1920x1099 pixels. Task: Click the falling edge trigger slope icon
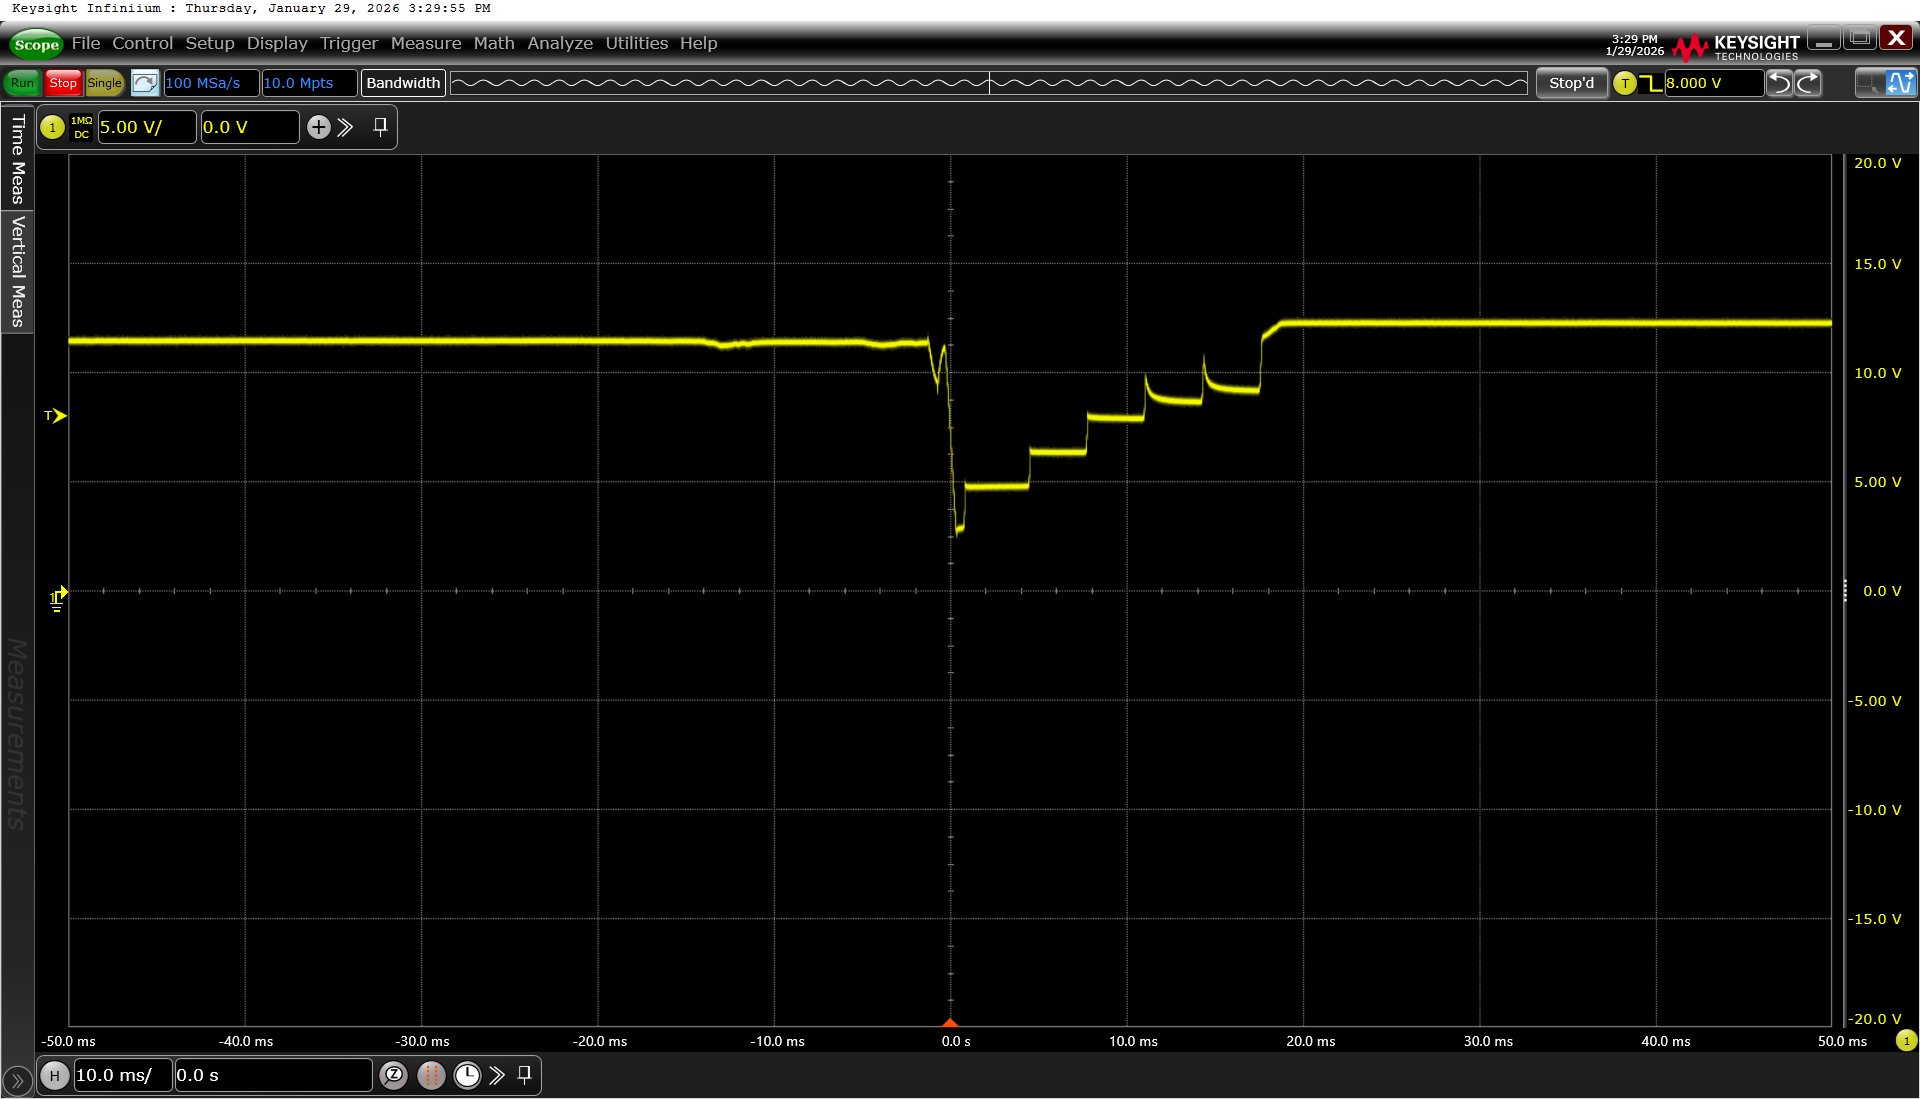coord(1651,83)
